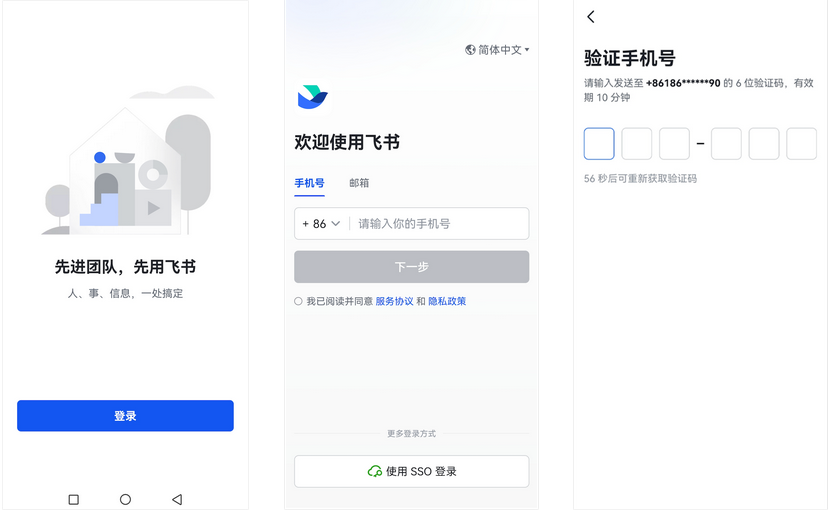
Task: Open the 隐私政策 link
Action: (447, 301)
